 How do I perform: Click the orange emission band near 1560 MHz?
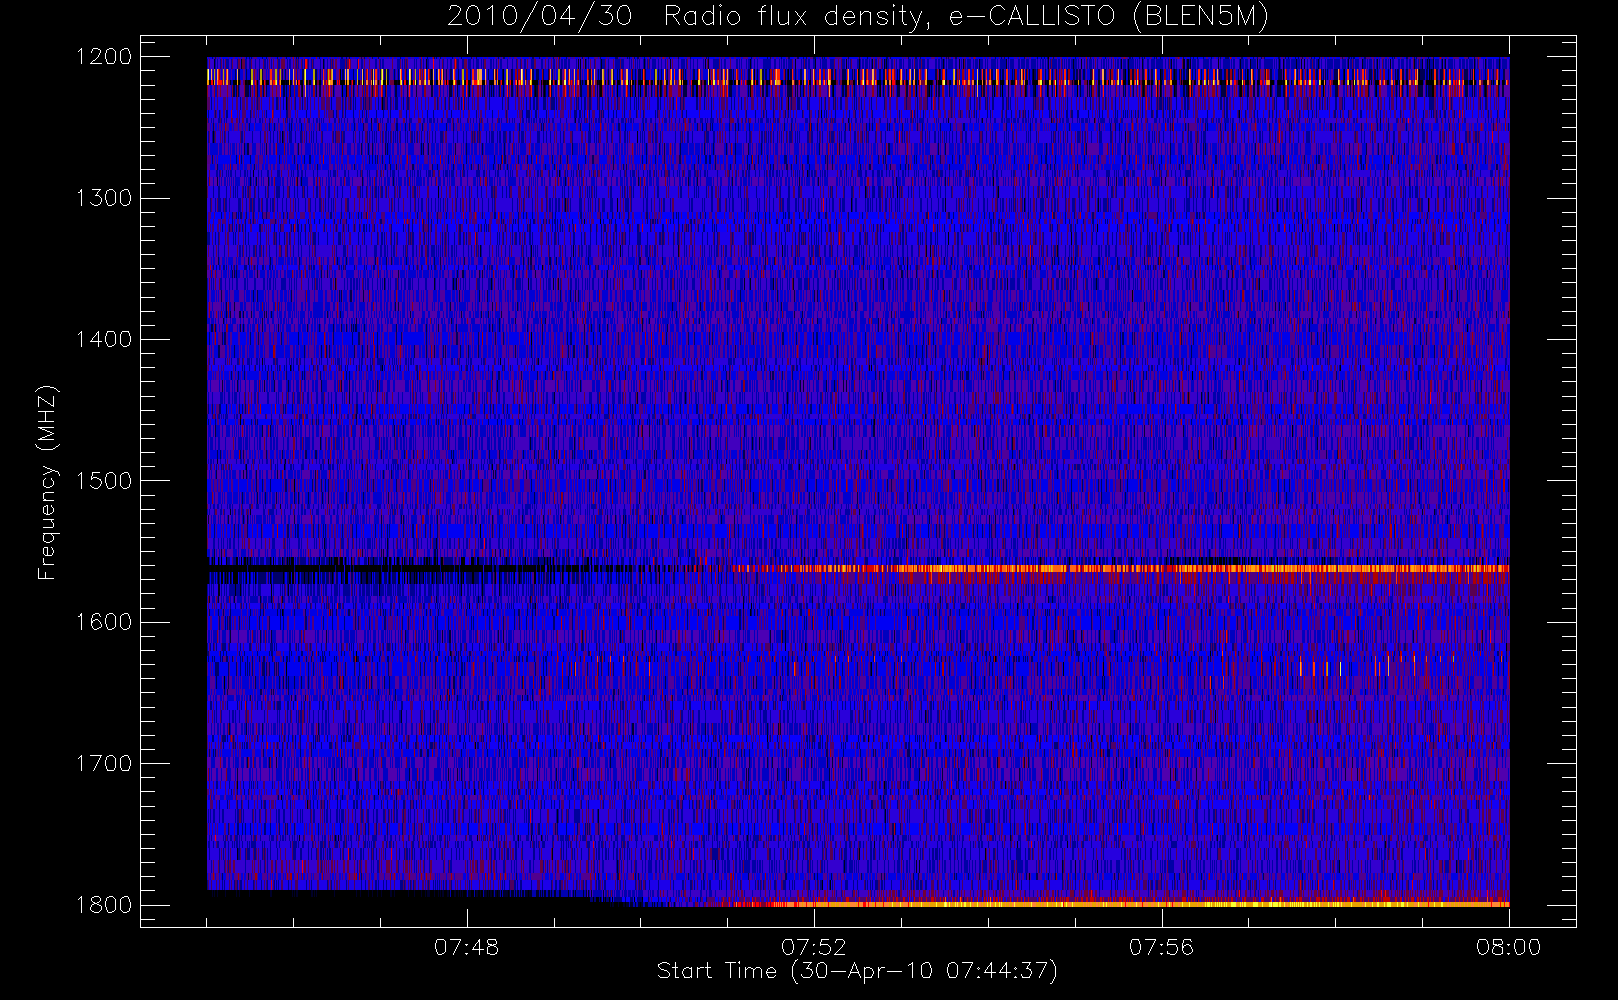click(x=1120, y=568)
